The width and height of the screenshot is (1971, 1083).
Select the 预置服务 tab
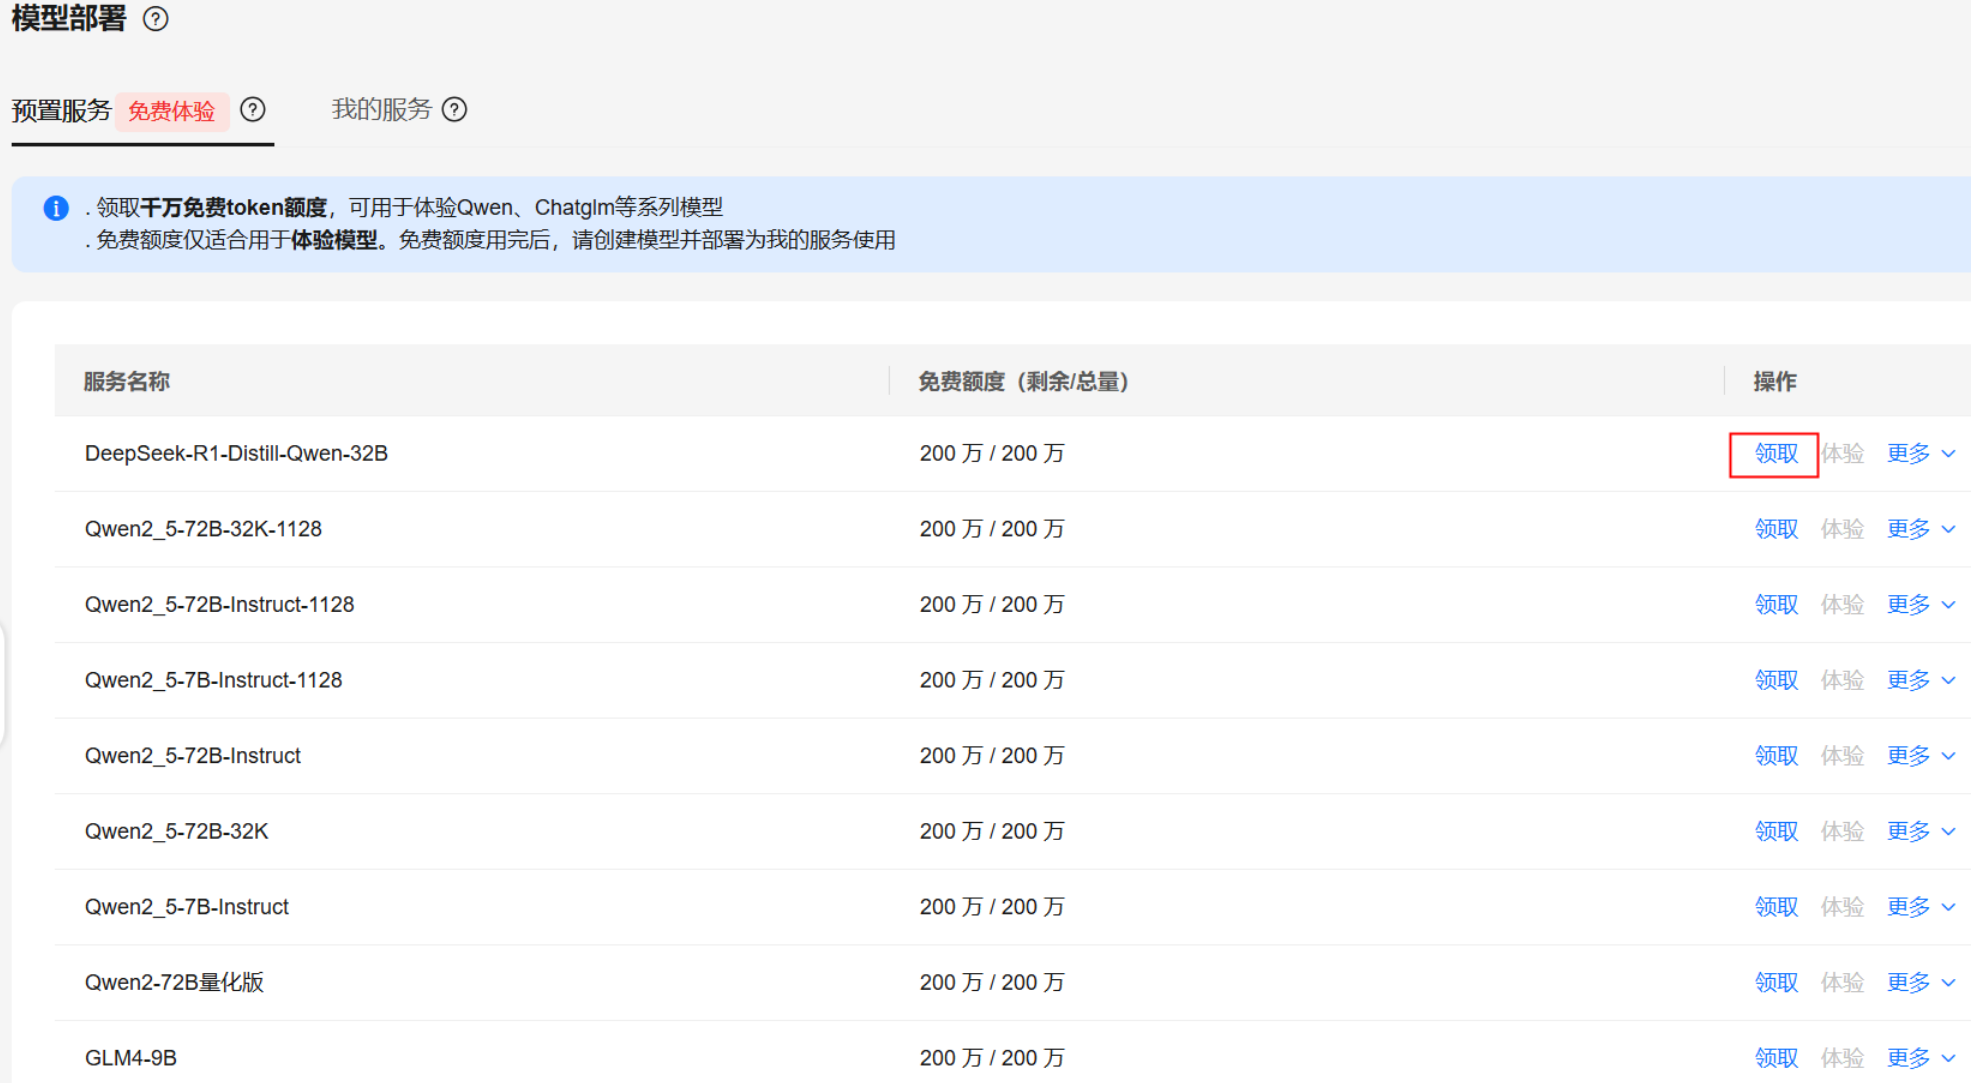(62, 111)
